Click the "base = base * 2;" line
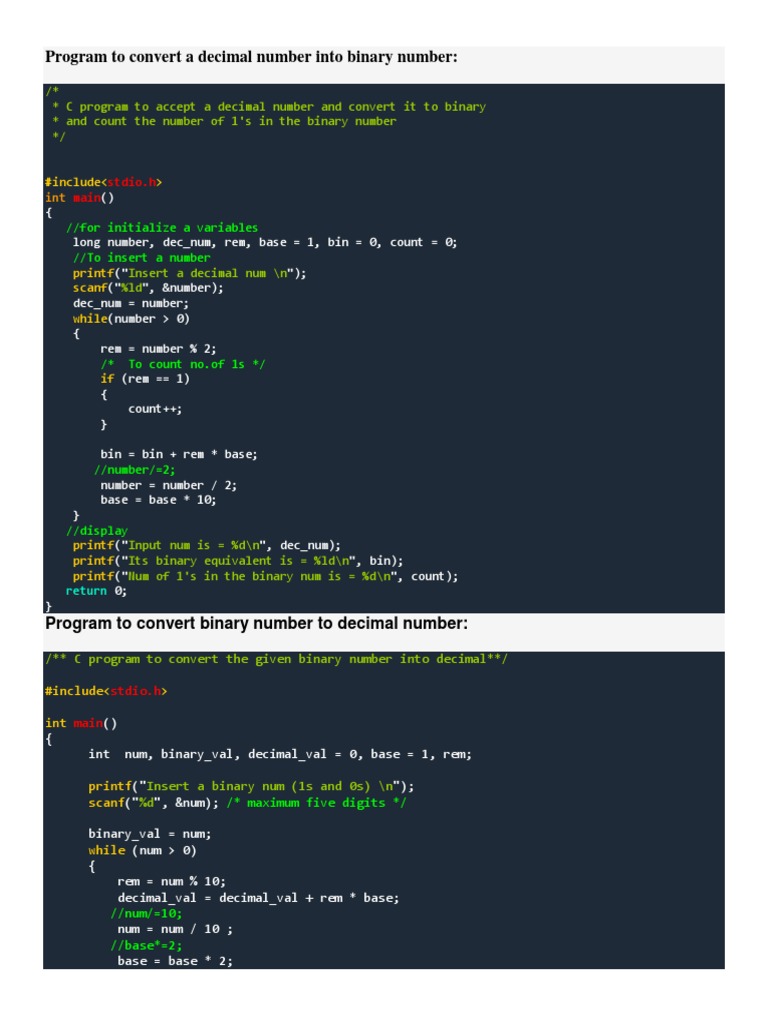Image resolution: width=768 pixels, height=1024 pixels. pos(175,961)
